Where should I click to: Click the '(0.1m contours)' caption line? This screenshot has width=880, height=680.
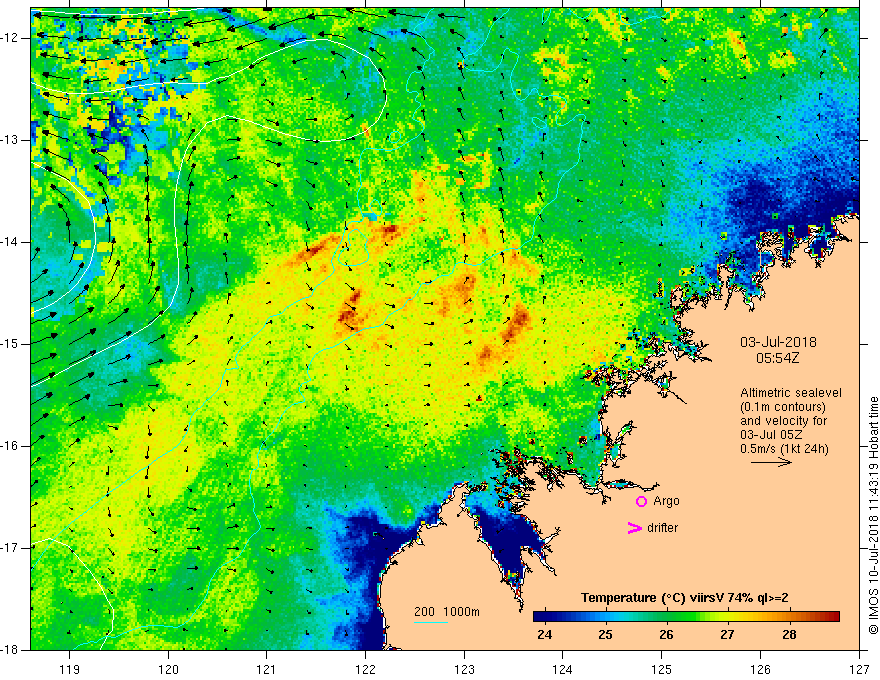tap(783, 407)
